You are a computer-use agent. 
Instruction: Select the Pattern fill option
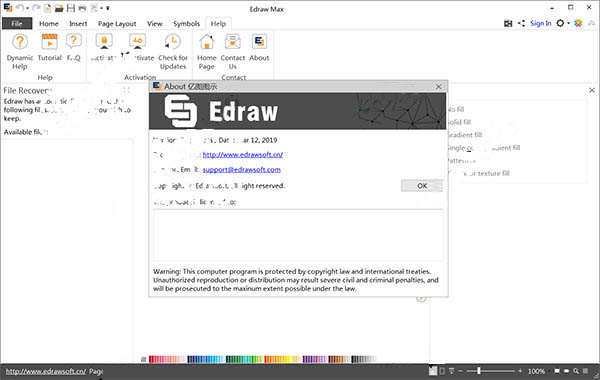tap(461, 160)
